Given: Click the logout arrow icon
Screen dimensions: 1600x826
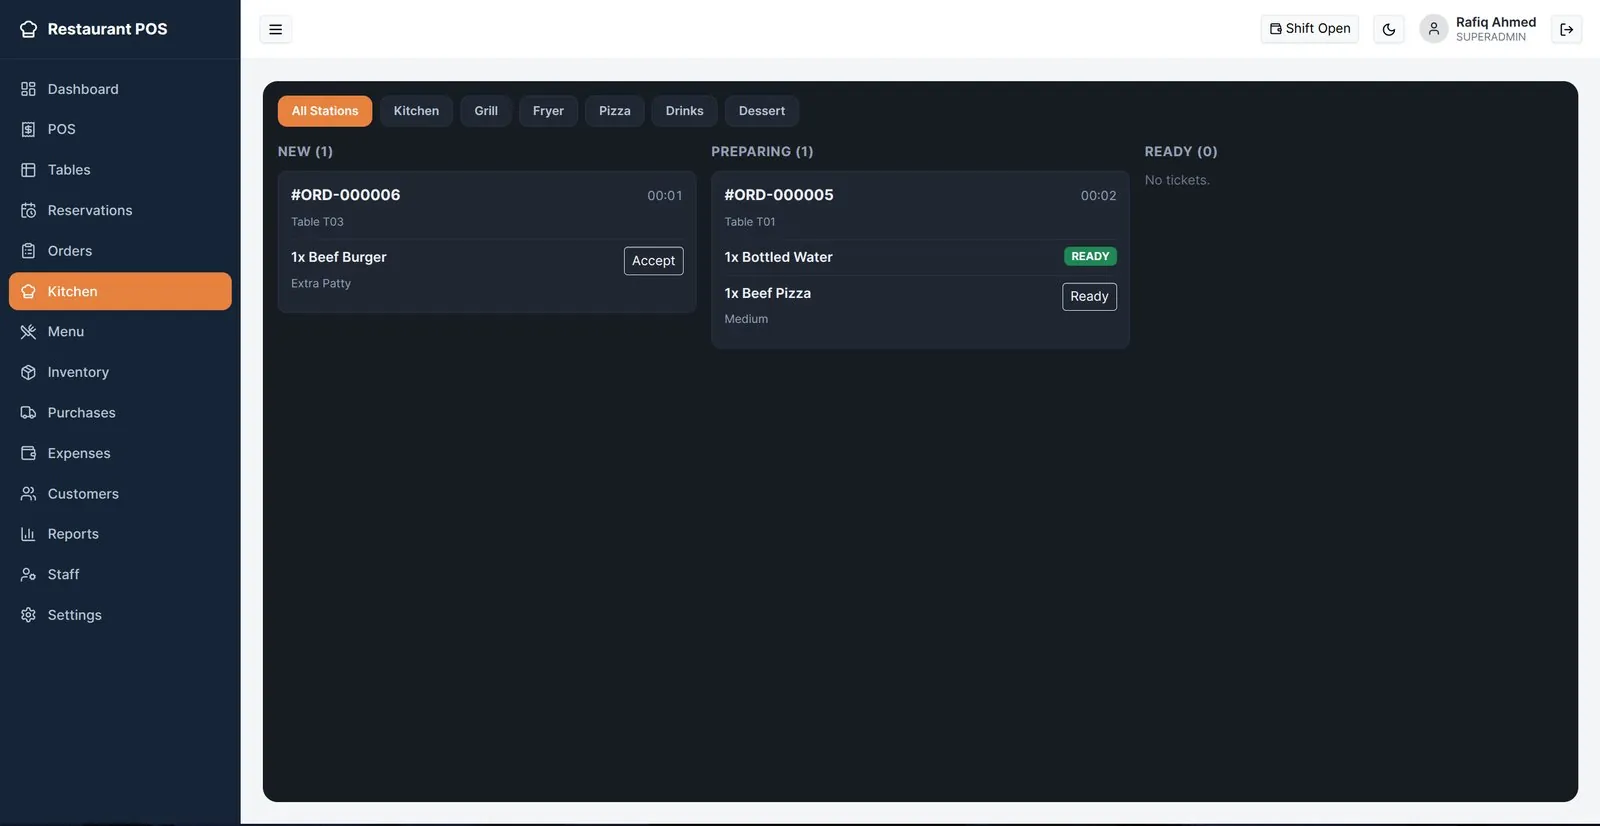Looking at the screenshot, I should pos(1567,29).
